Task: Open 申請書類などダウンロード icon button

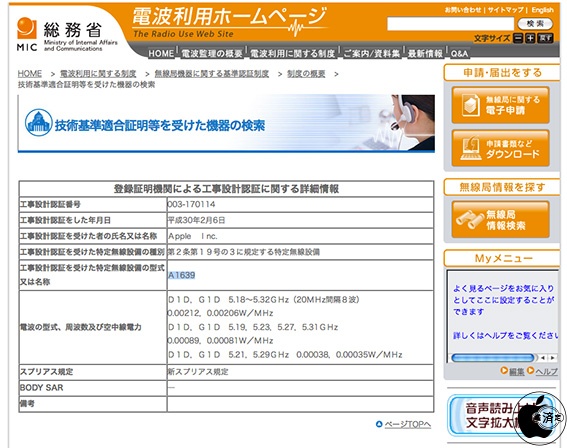Action: point(500,148)
